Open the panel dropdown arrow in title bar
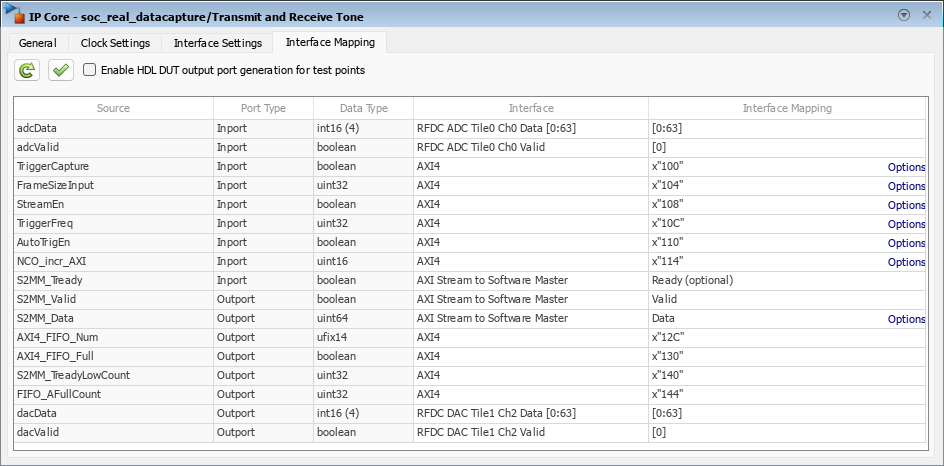 click(x=904, y=15)
